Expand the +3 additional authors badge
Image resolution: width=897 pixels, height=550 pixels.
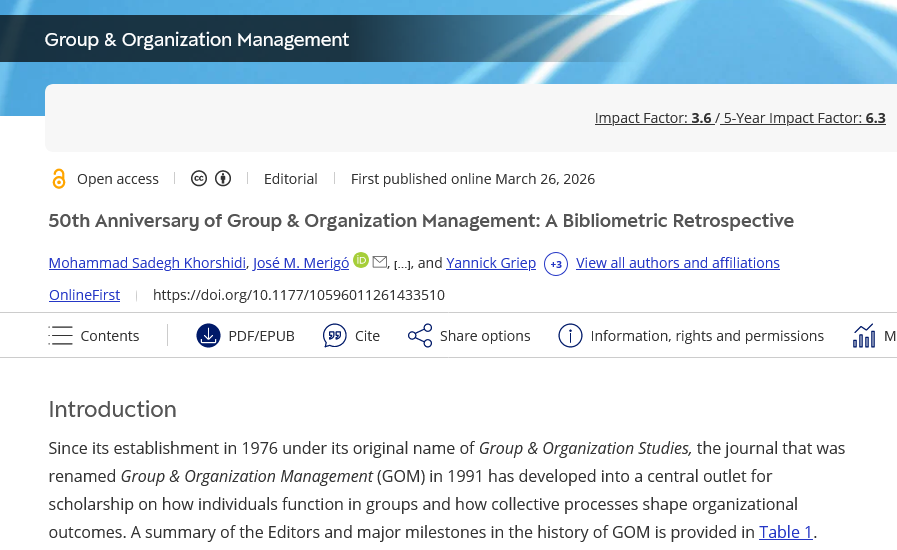coord(556,264)
